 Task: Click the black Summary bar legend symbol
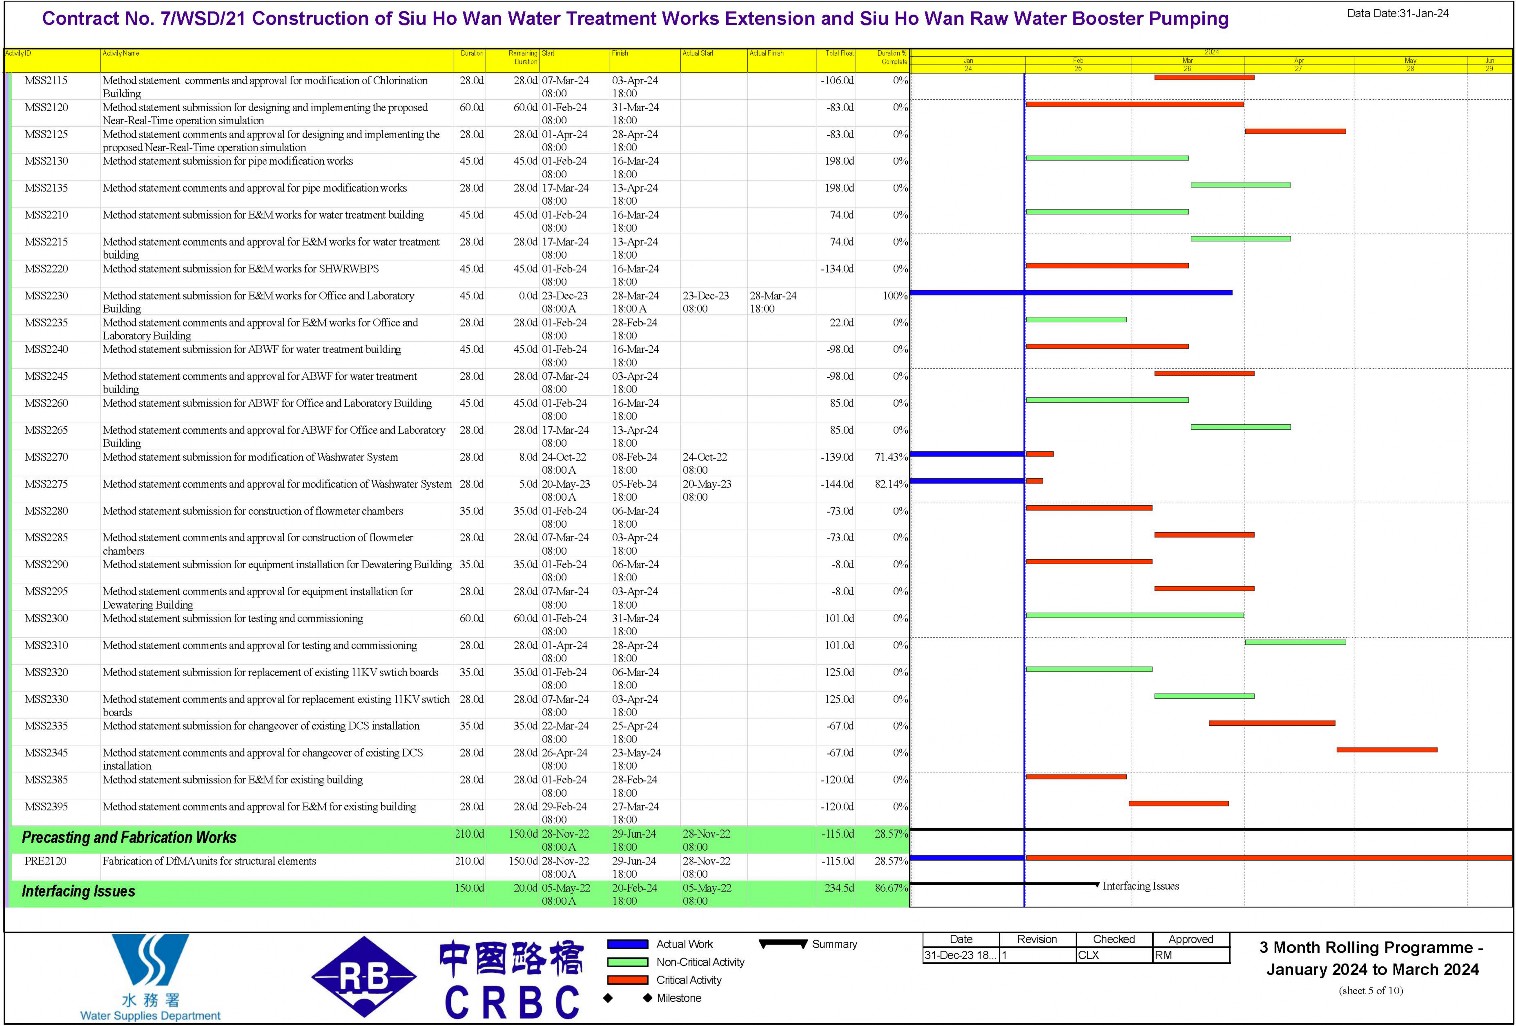click(x=783, y=943)
